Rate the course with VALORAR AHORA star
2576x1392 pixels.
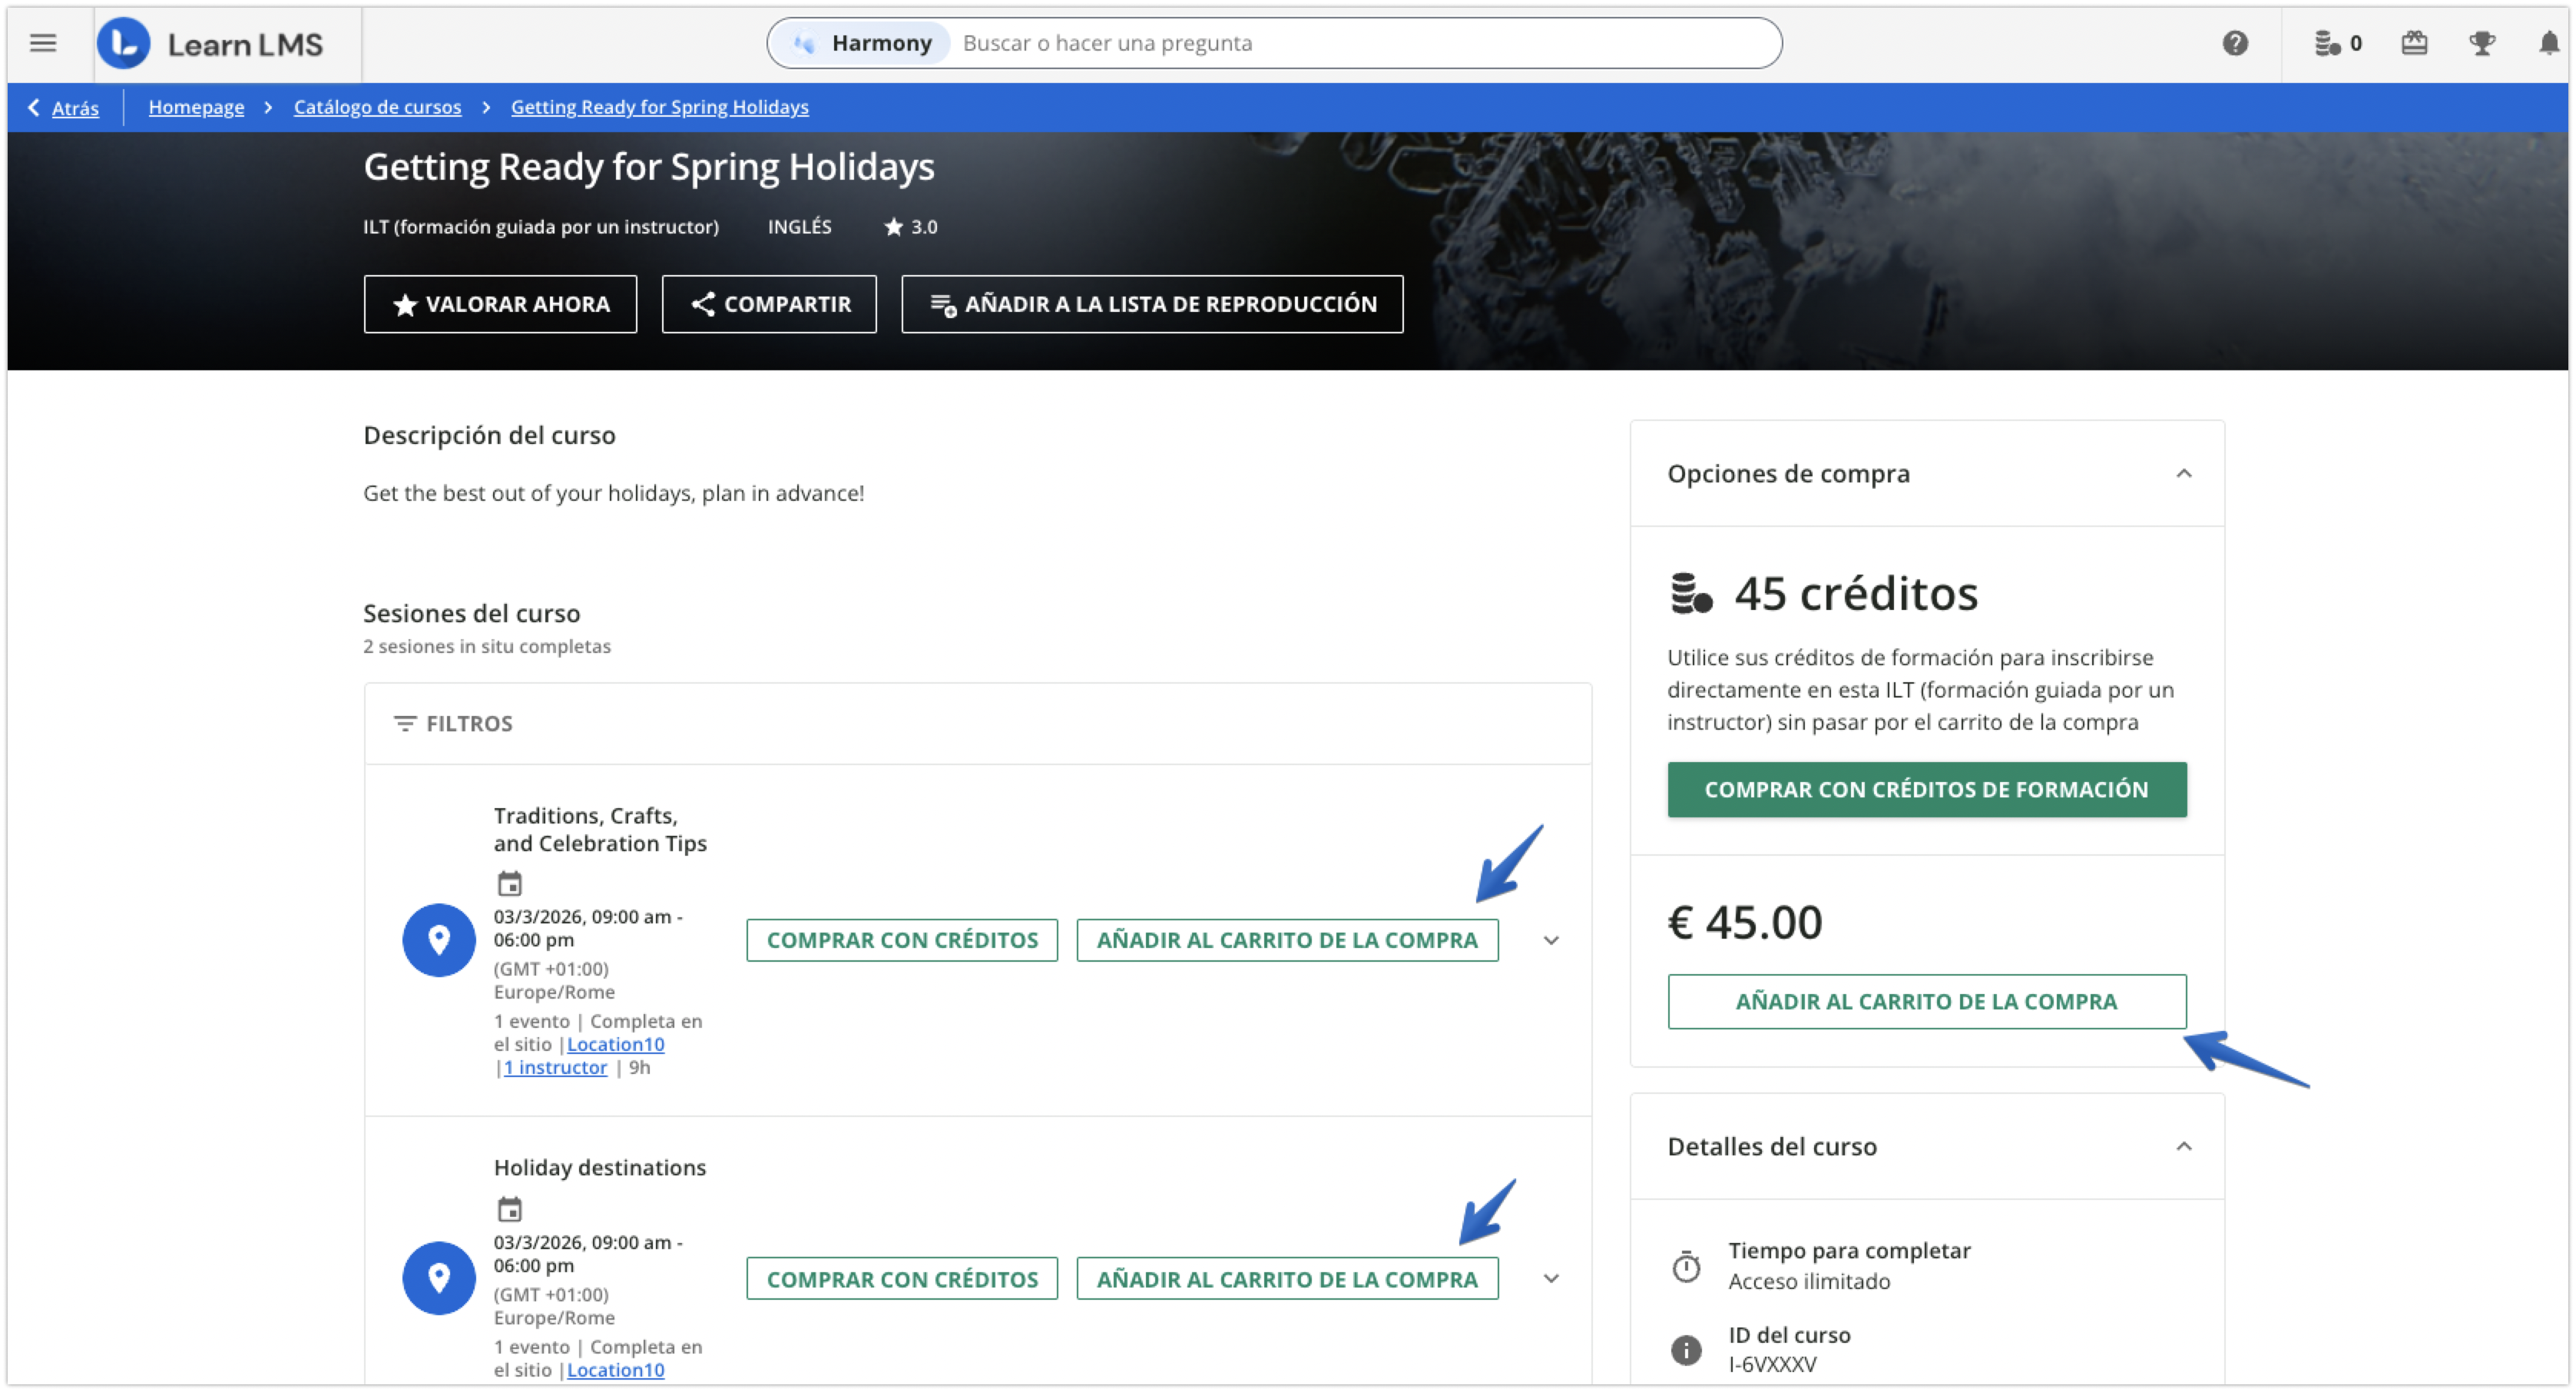pyautogui.click(x=500, y=304)
